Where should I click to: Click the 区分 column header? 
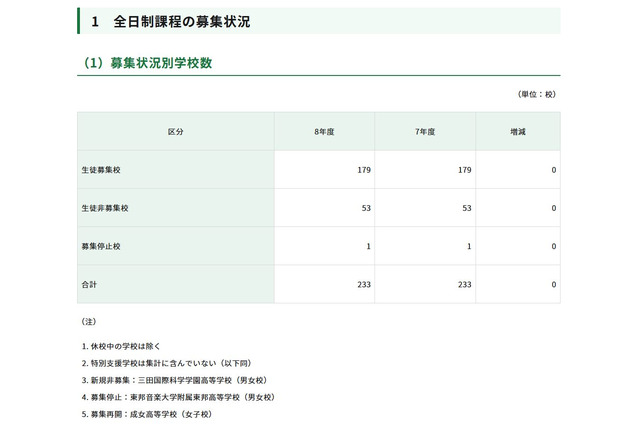tap(175, 132)
